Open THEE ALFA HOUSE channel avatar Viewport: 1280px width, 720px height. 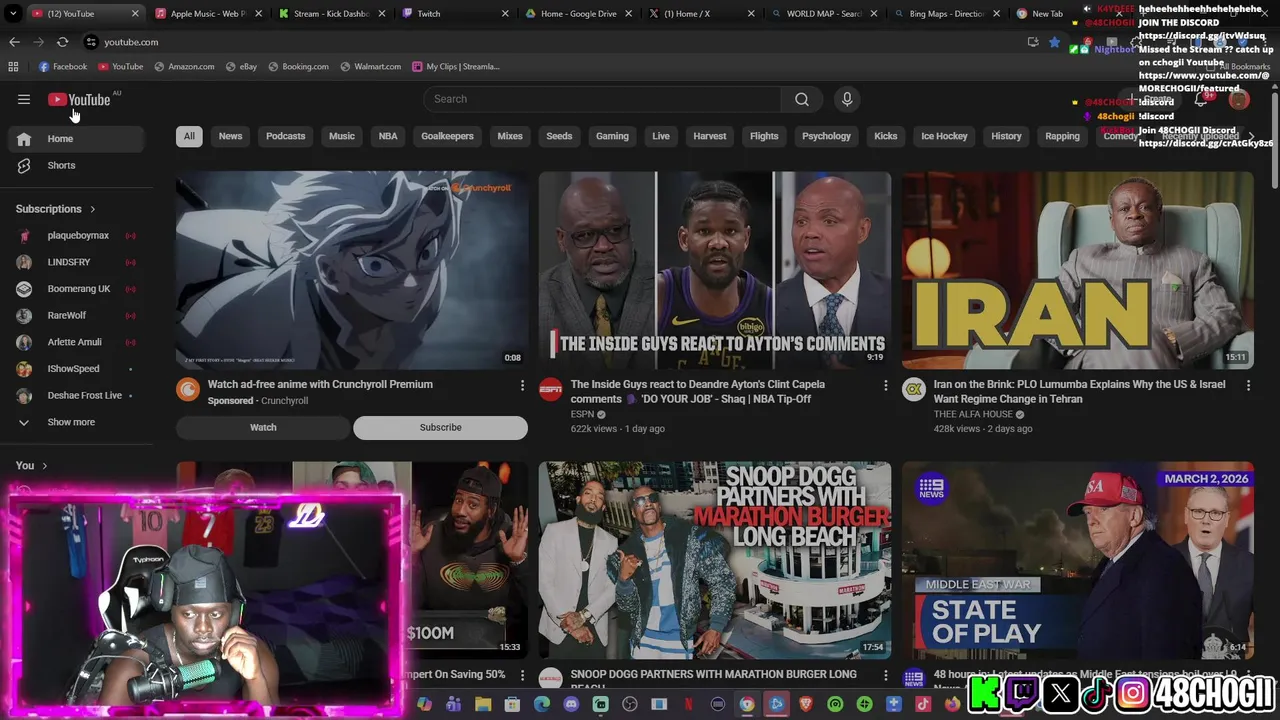pyautogui.click(x=914, y=390)
